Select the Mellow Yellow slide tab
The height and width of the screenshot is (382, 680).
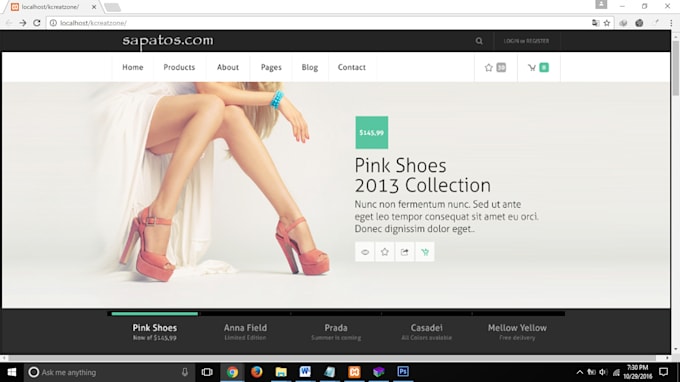pyautogui.click(x=517, y=332)
